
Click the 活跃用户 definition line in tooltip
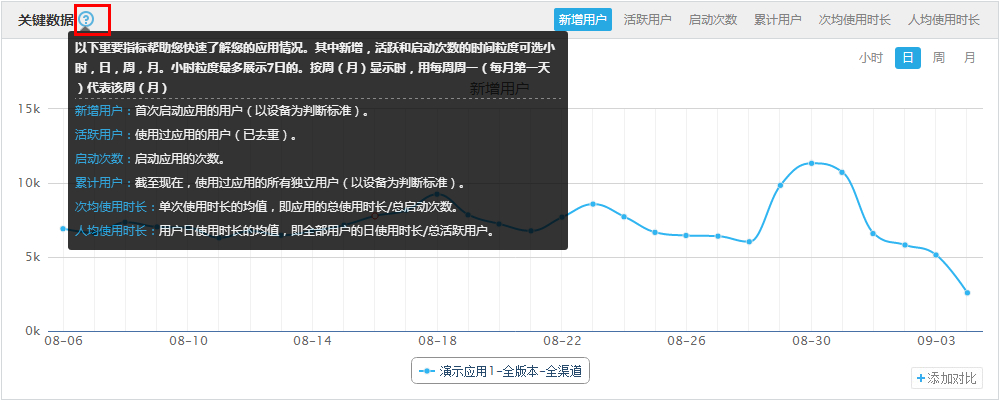coord(186,135)
